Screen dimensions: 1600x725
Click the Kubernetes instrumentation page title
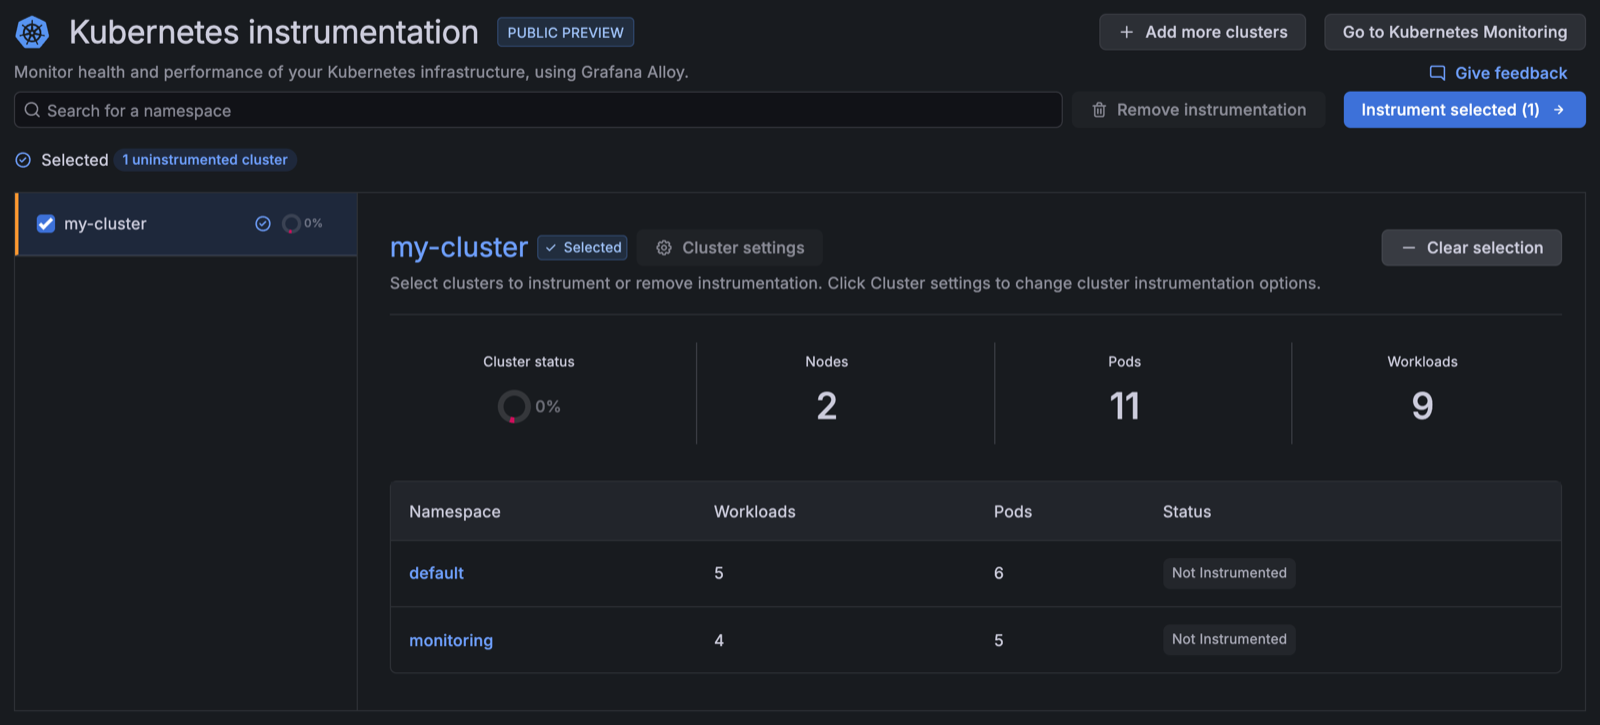point(274,32)
